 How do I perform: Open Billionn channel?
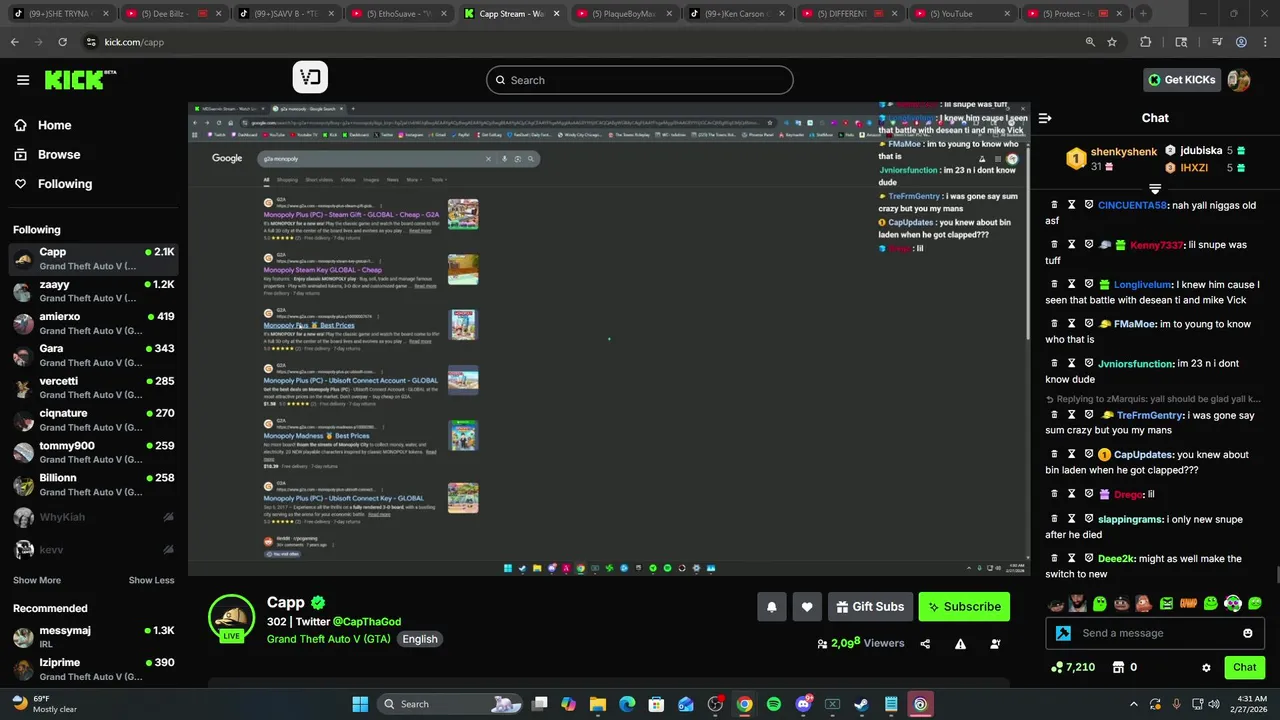click(94, 484)
